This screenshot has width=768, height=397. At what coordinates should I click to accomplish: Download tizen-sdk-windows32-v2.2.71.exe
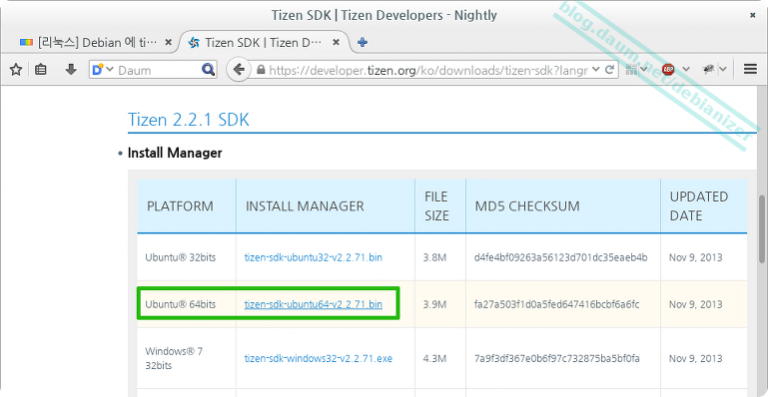click(x=318, y=358)
